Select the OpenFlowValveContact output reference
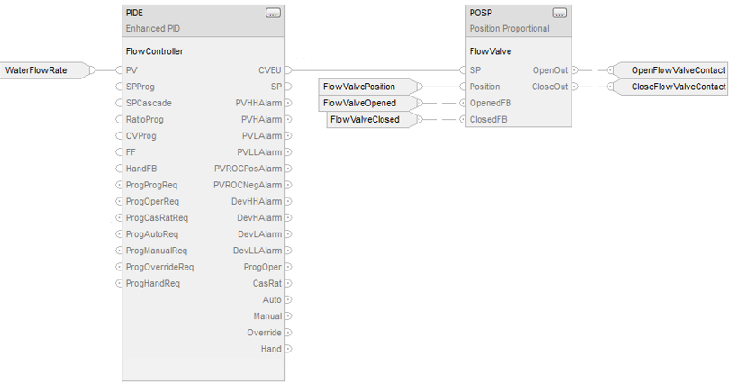 point(671,70)
